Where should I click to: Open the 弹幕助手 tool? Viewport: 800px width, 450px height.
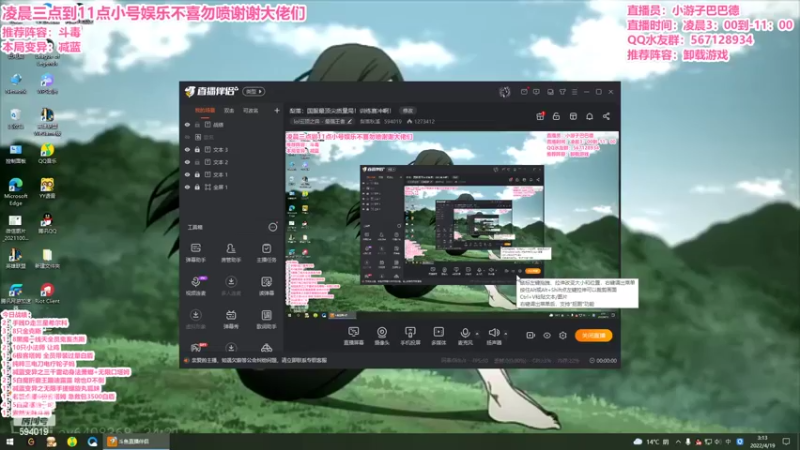(195, 253)
